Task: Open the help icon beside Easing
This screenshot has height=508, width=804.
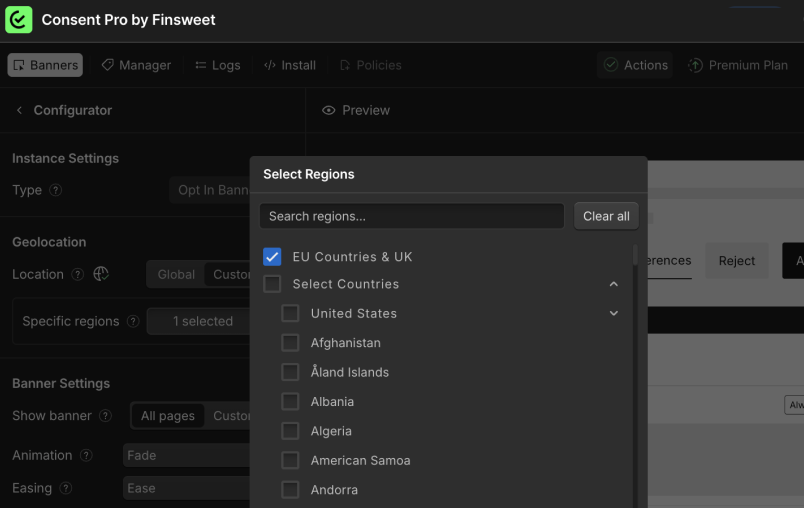Action: click(66, 488)
